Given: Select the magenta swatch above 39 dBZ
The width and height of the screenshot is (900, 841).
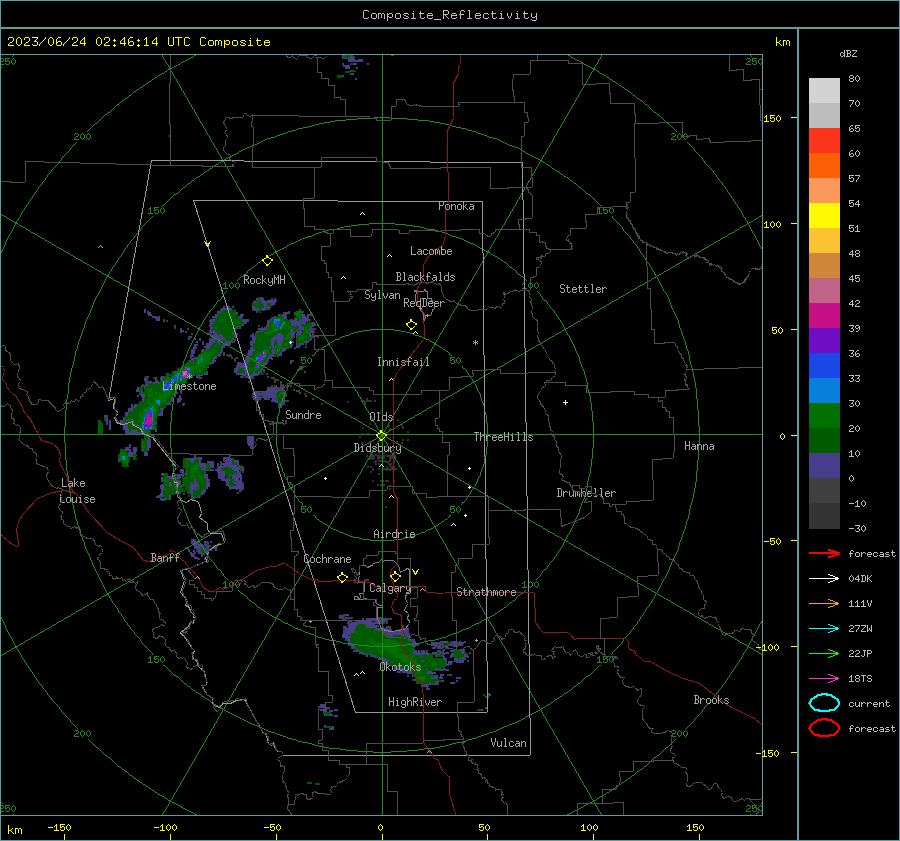Looking at the screenshot, I should pyautogui.click(x=824, y=316).
